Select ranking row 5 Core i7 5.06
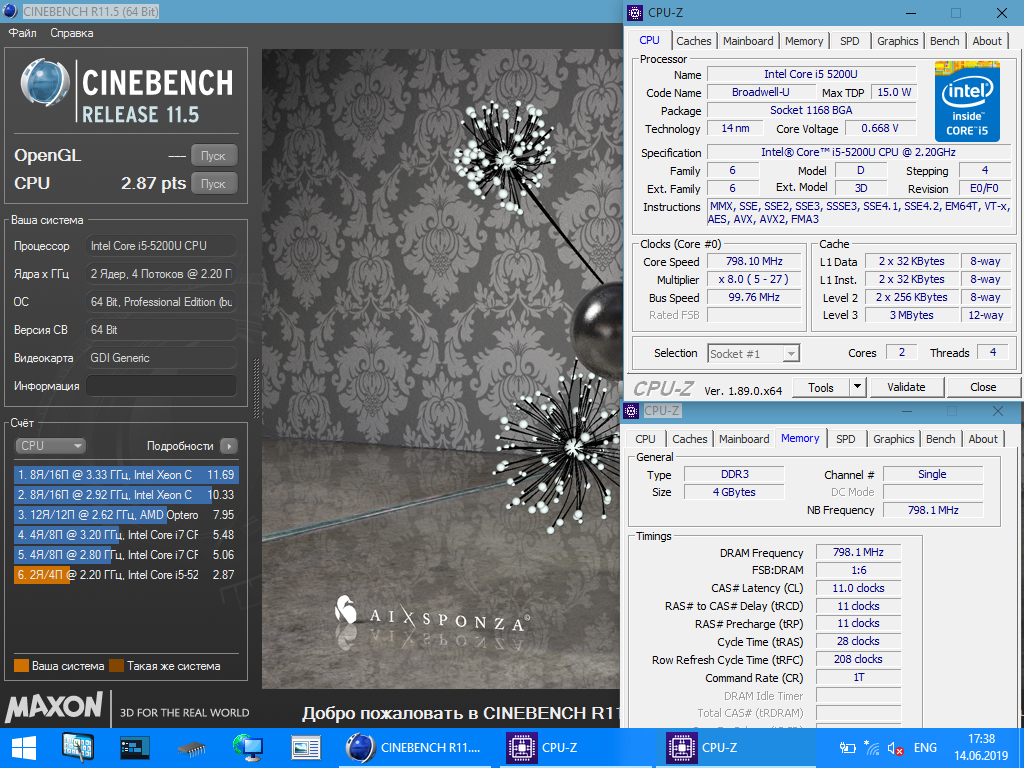 [126, 555]
